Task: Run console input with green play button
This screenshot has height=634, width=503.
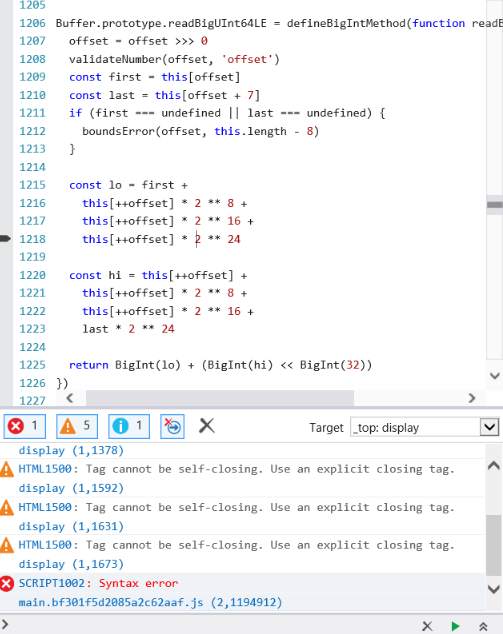Action: tap(456, 626)
